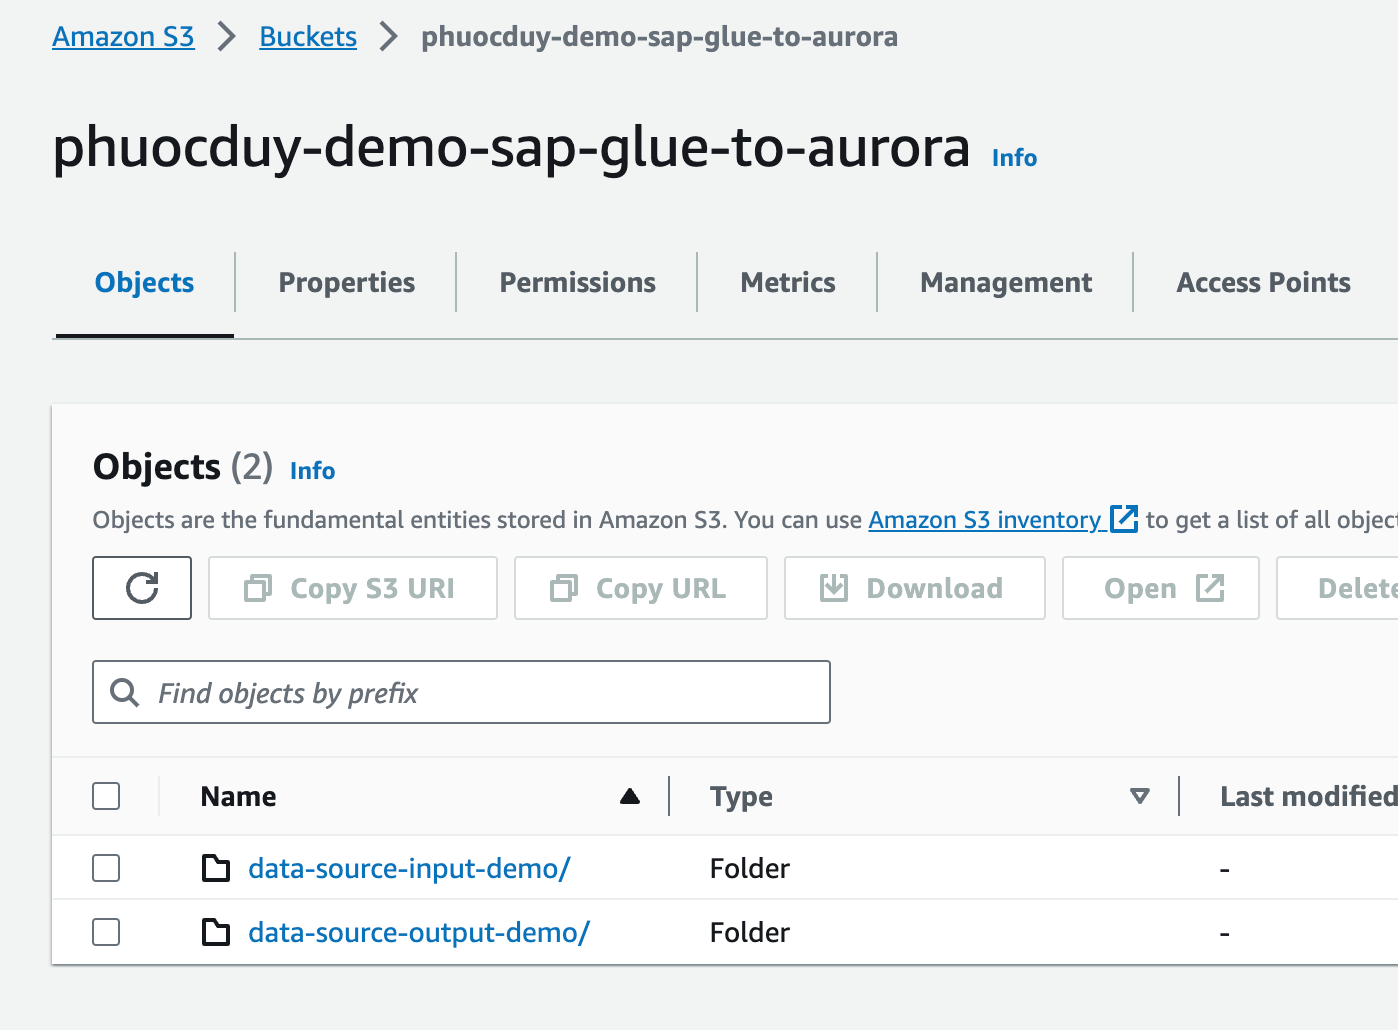Click the Copy URL button
Image resolution: width=1398 pixels, height=1030 pixels.
tap(641, 588)
